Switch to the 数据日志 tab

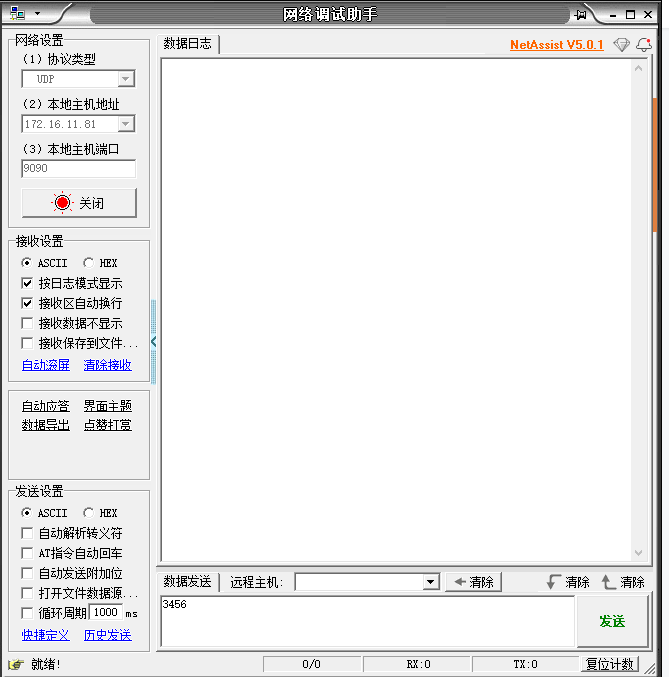tap(188, 44)
